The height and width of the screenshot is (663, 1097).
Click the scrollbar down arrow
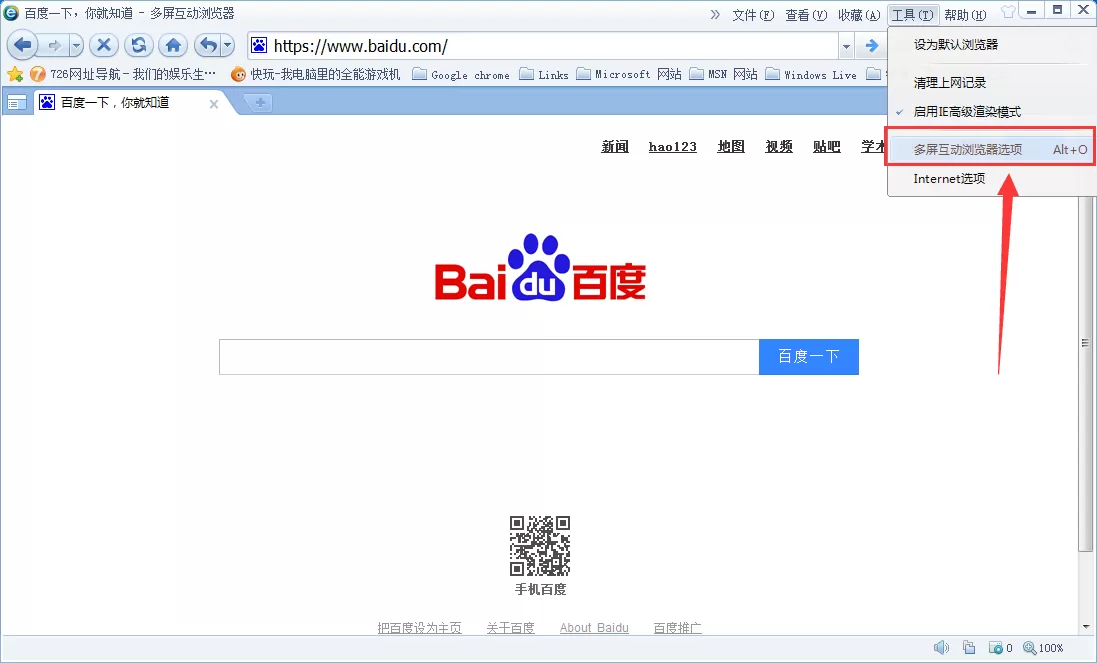1085,627
